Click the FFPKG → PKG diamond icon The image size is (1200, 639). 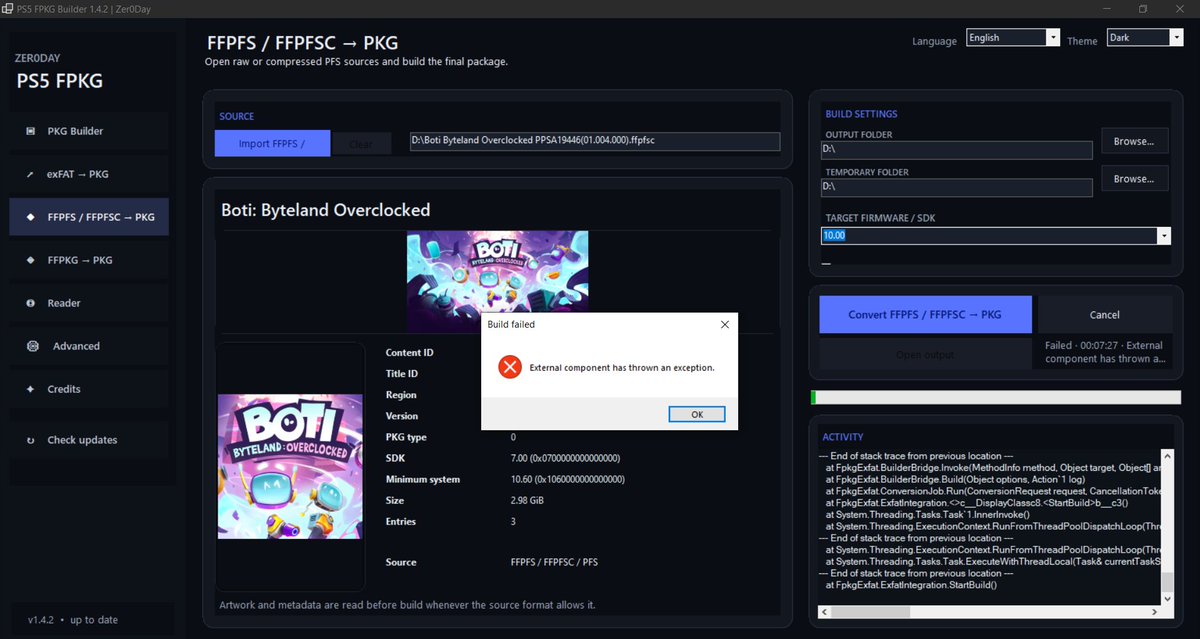tap(30, 260)
